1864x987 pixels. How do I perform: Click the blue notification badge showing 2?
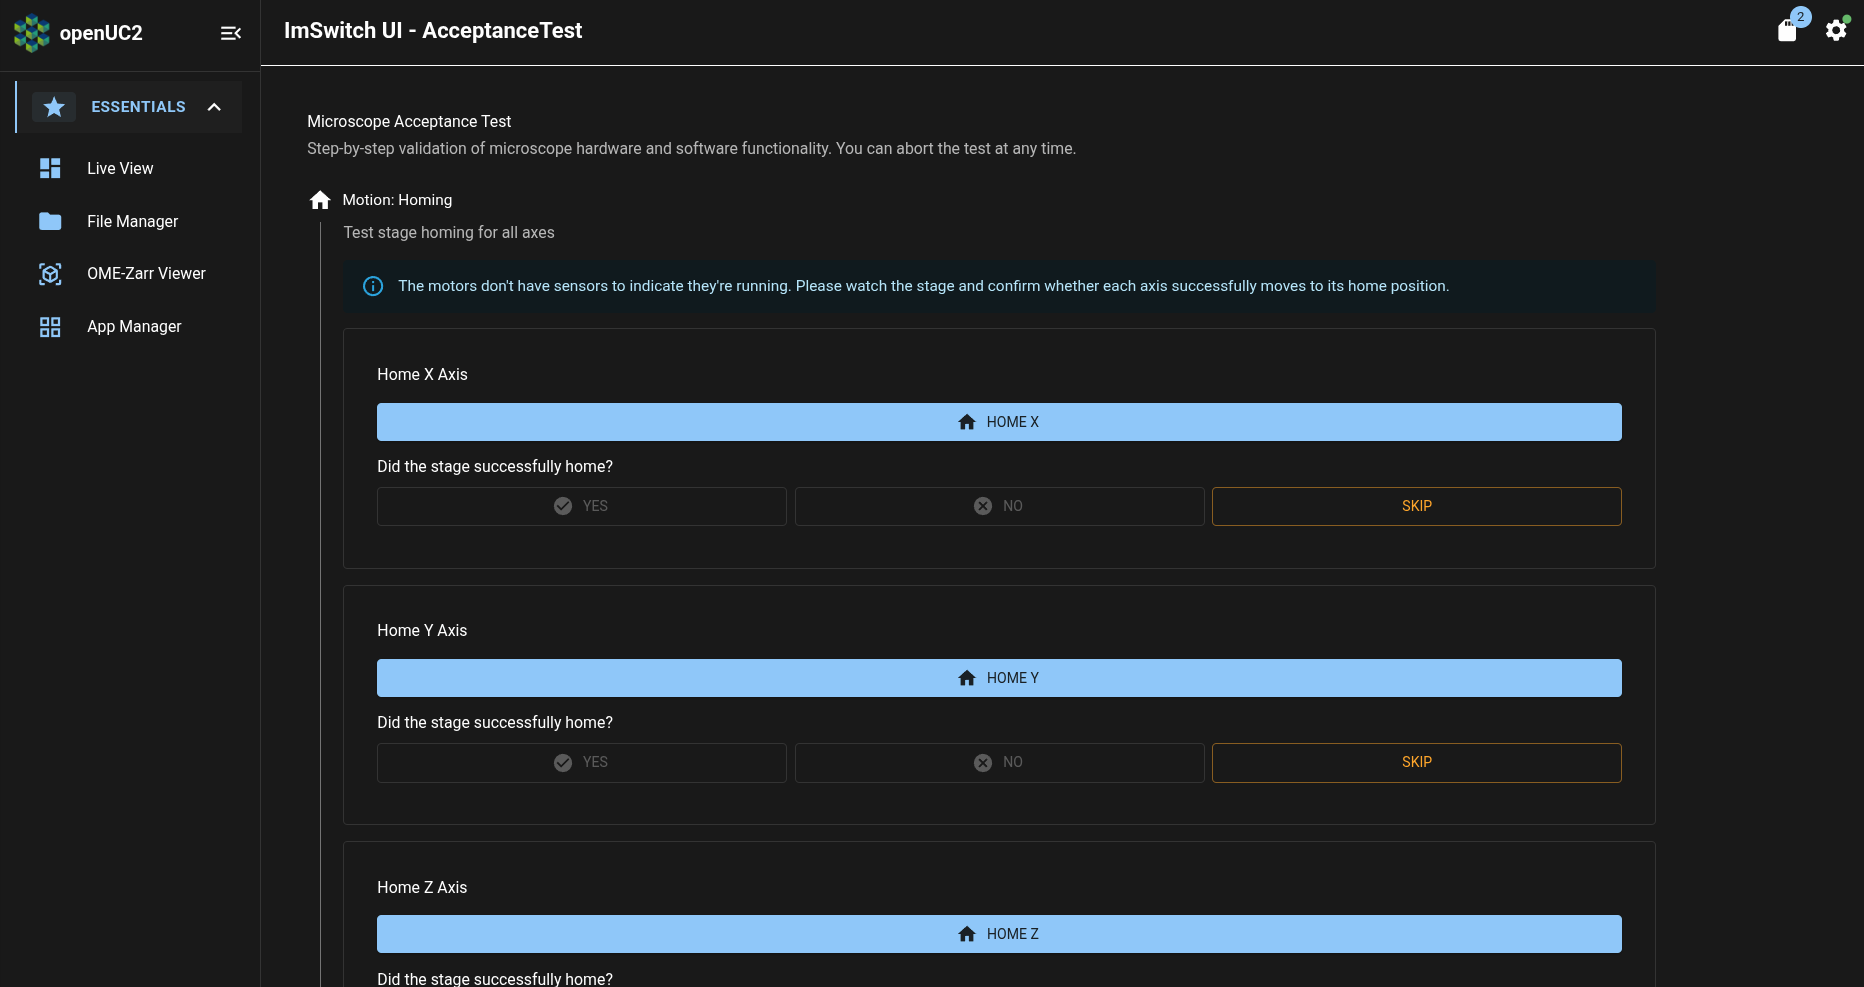tap(1801, 16)
